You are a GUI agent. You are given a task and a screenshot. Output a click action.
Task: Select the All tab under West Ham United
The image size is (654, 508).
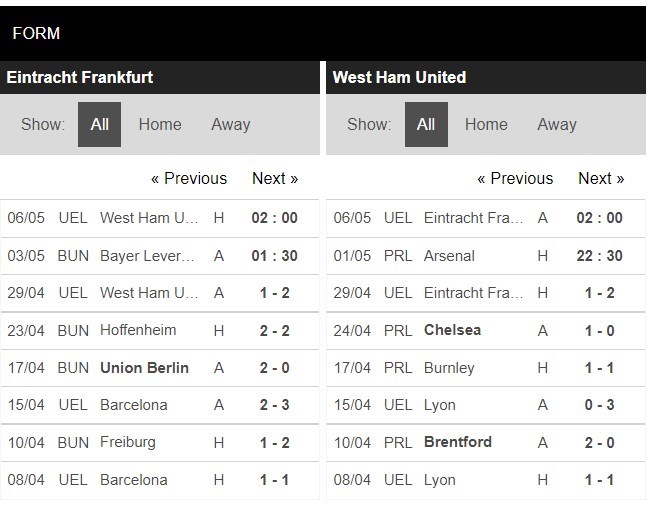tap(426, 125)
